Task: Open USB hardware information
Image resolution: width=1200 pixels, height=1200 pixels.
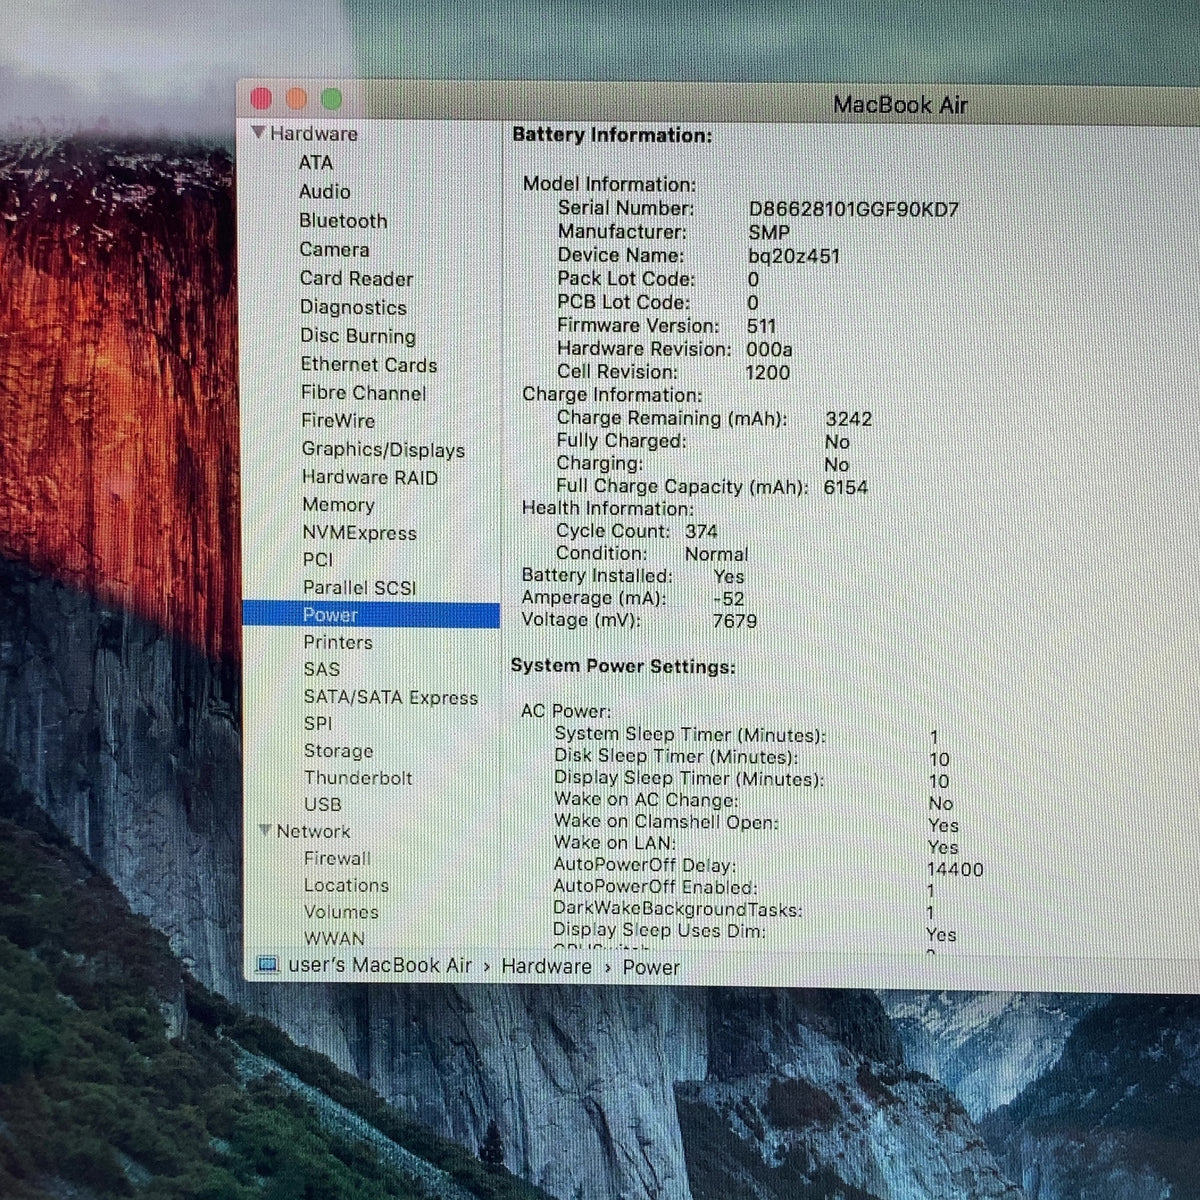Action: [x=323, y=804]
